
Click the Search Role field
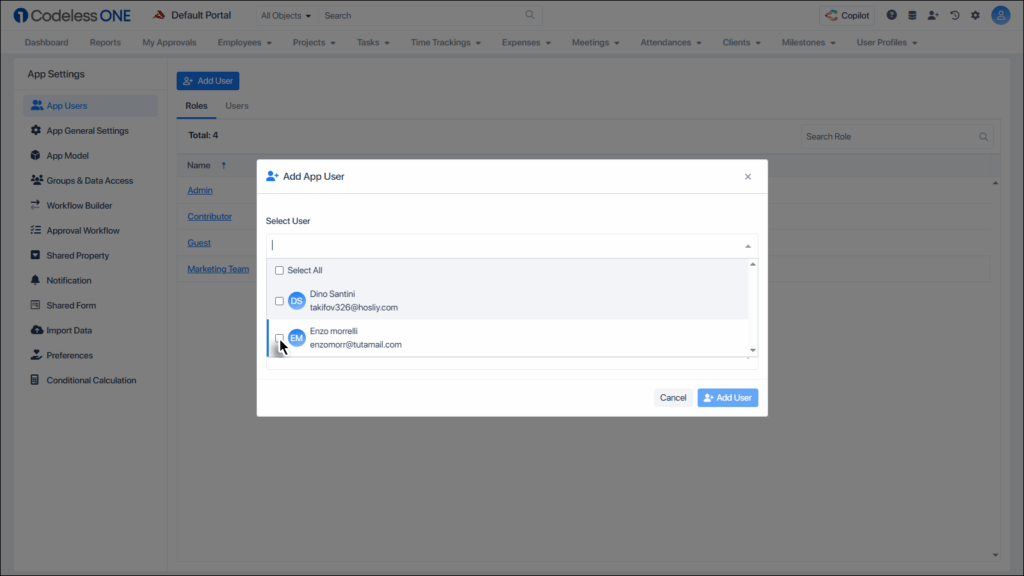click(897, 136)
